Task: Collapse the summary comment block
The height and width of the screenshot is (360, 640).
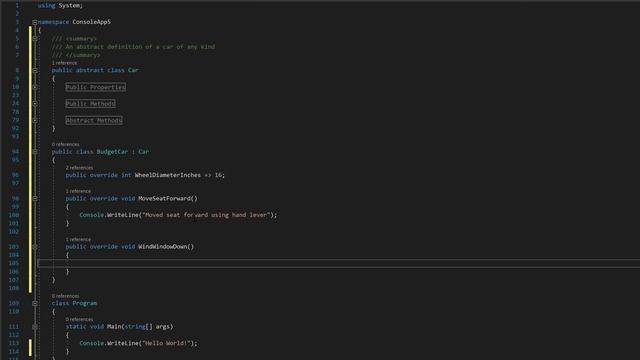Action: (x=35, y=38)
